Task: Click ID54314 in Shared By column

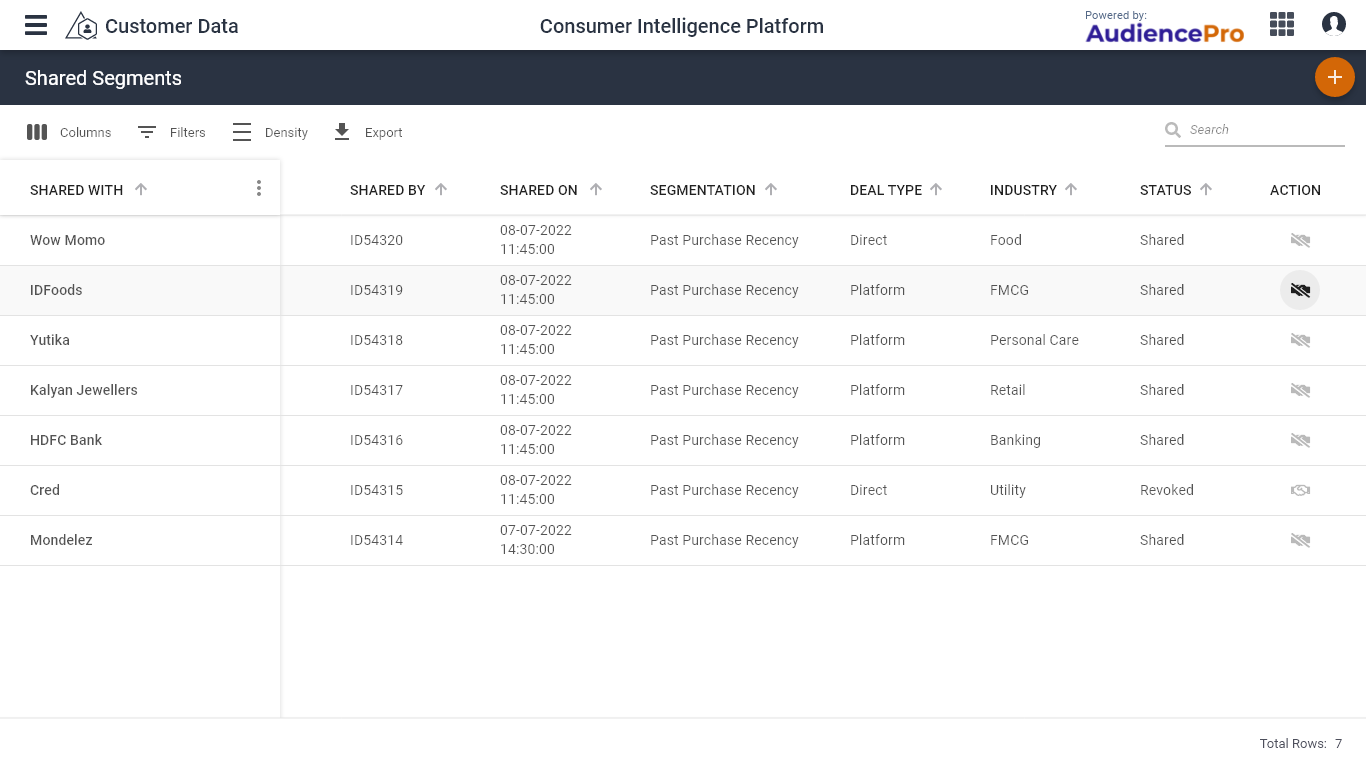Action: tap(376, 540)
